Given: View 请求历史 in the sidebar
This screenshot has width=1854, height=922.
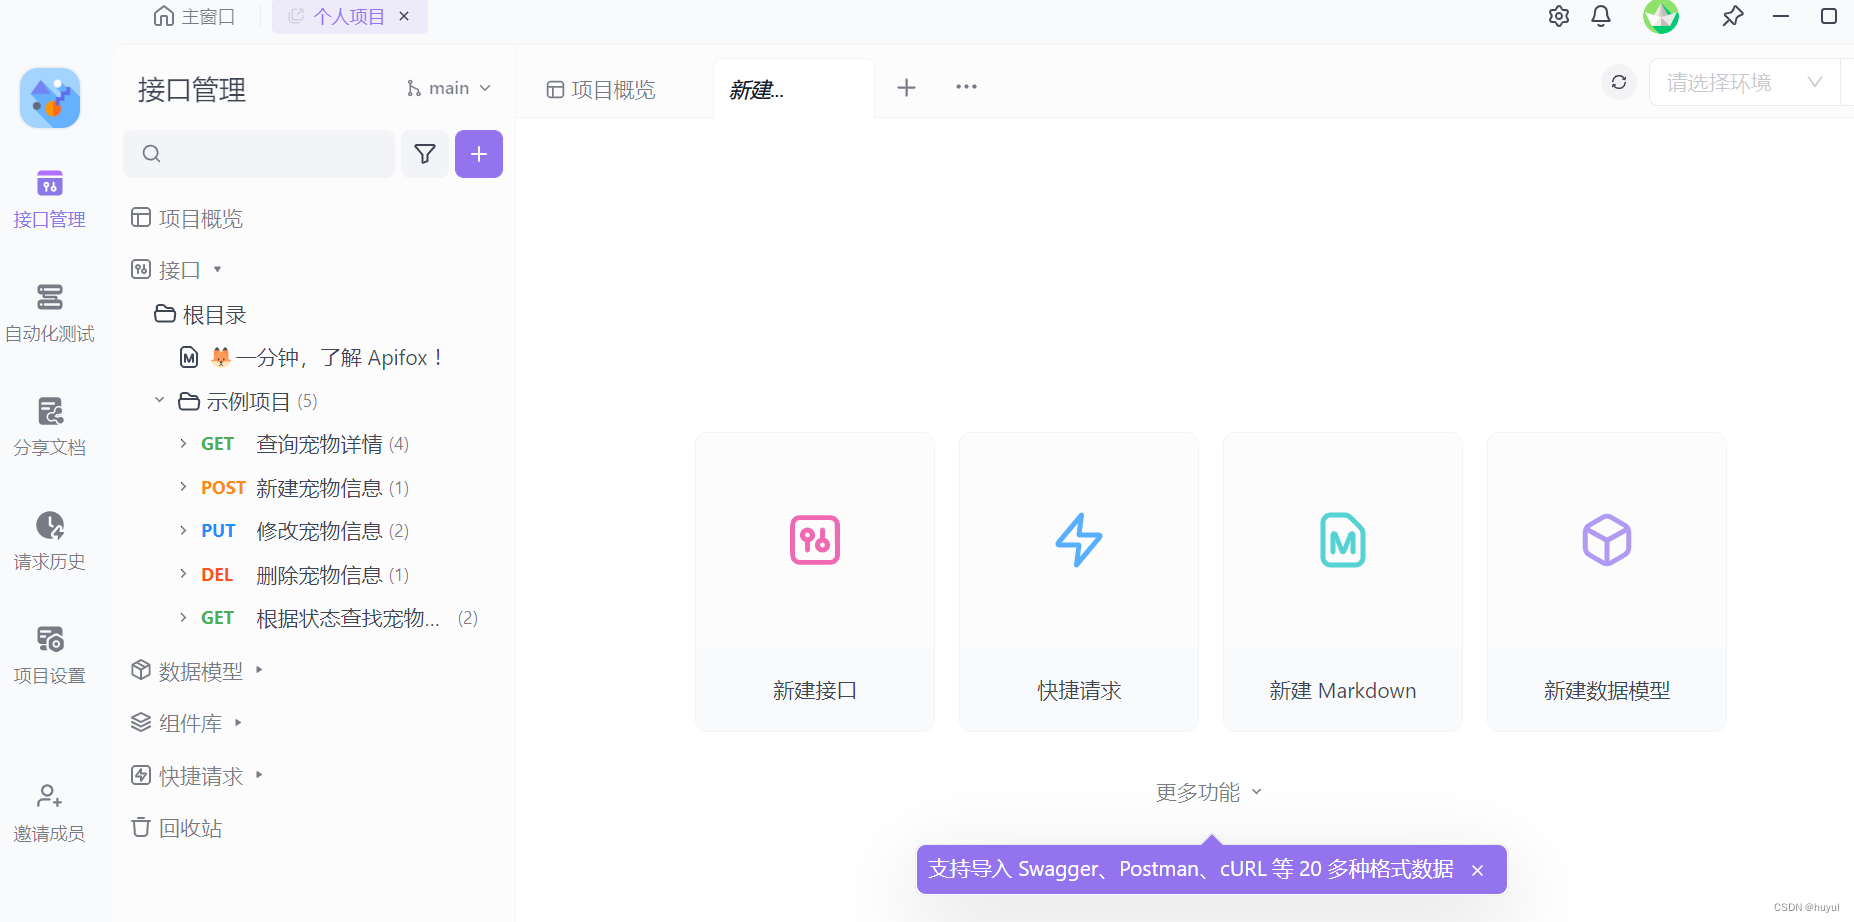Looking at the screenshot, I should pos(49,540).
